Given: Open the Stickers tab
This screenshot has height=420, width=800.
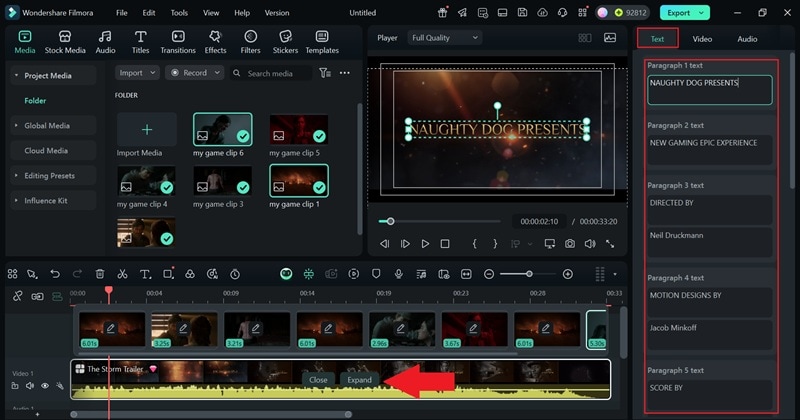Looking at the screenshot, I should 285,42.
